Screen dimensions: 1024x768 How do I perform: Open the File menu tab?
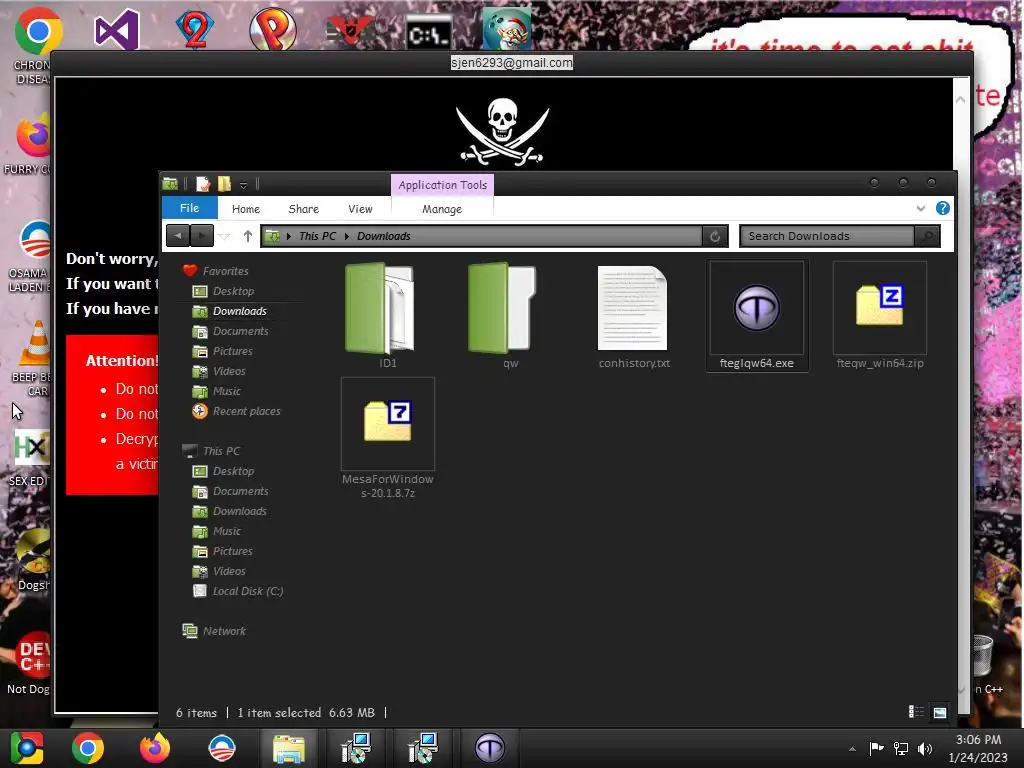[189, 208]
